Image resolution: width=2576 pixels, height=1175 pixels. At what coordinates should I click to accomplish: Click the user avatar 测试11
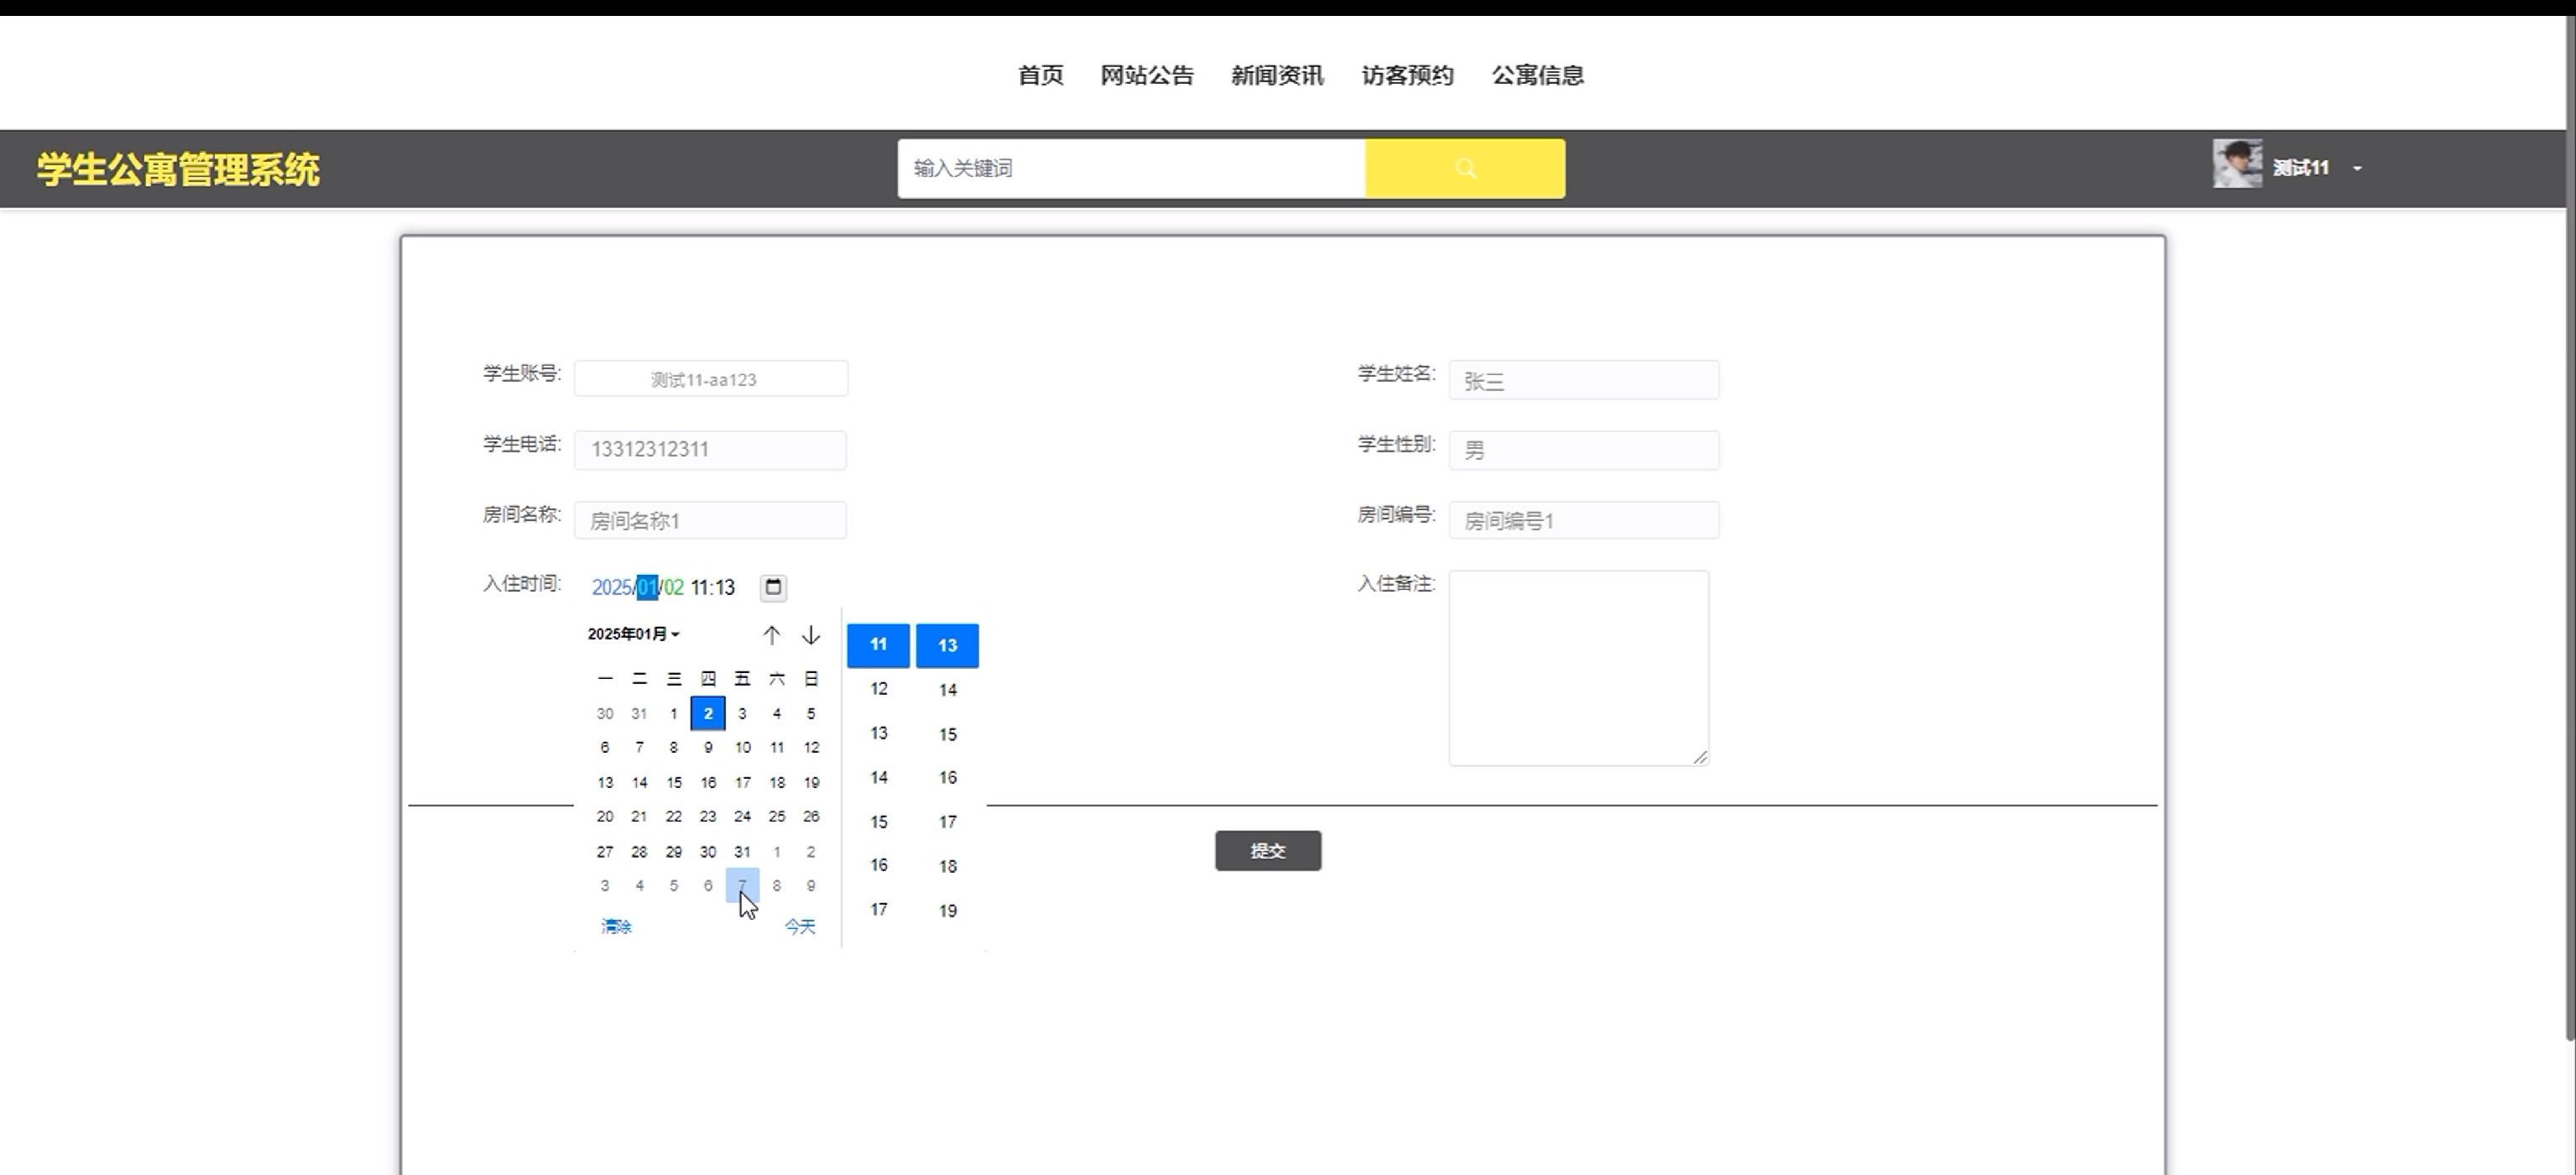tap(2236, 164)
